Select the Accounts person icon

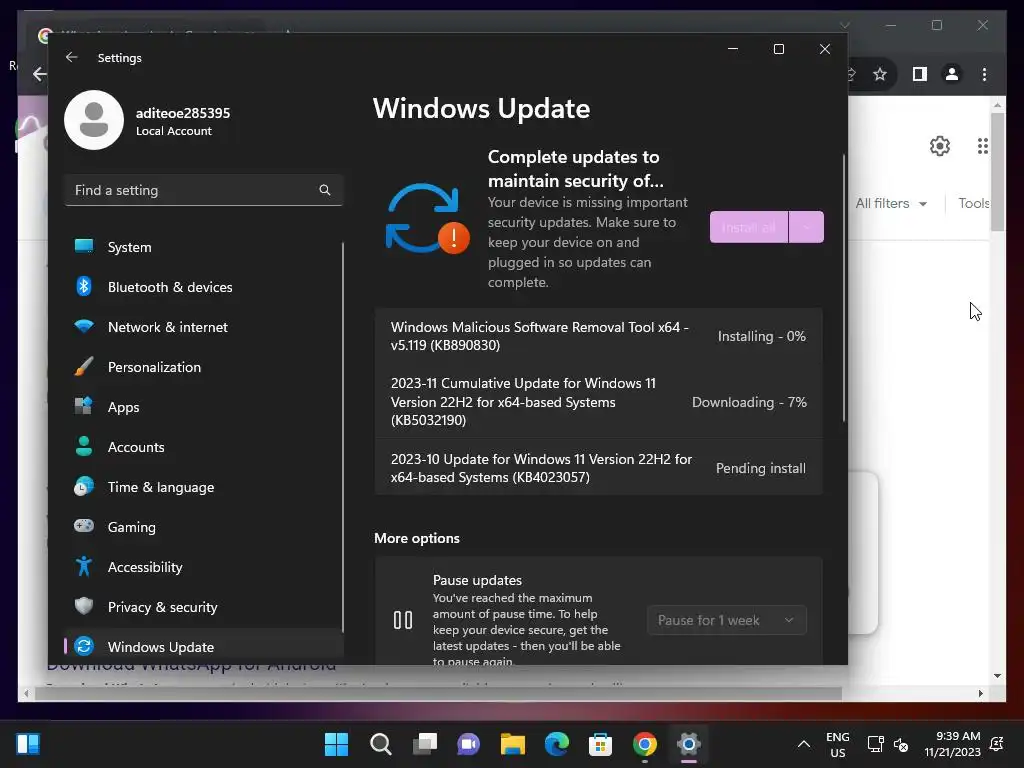84,446
